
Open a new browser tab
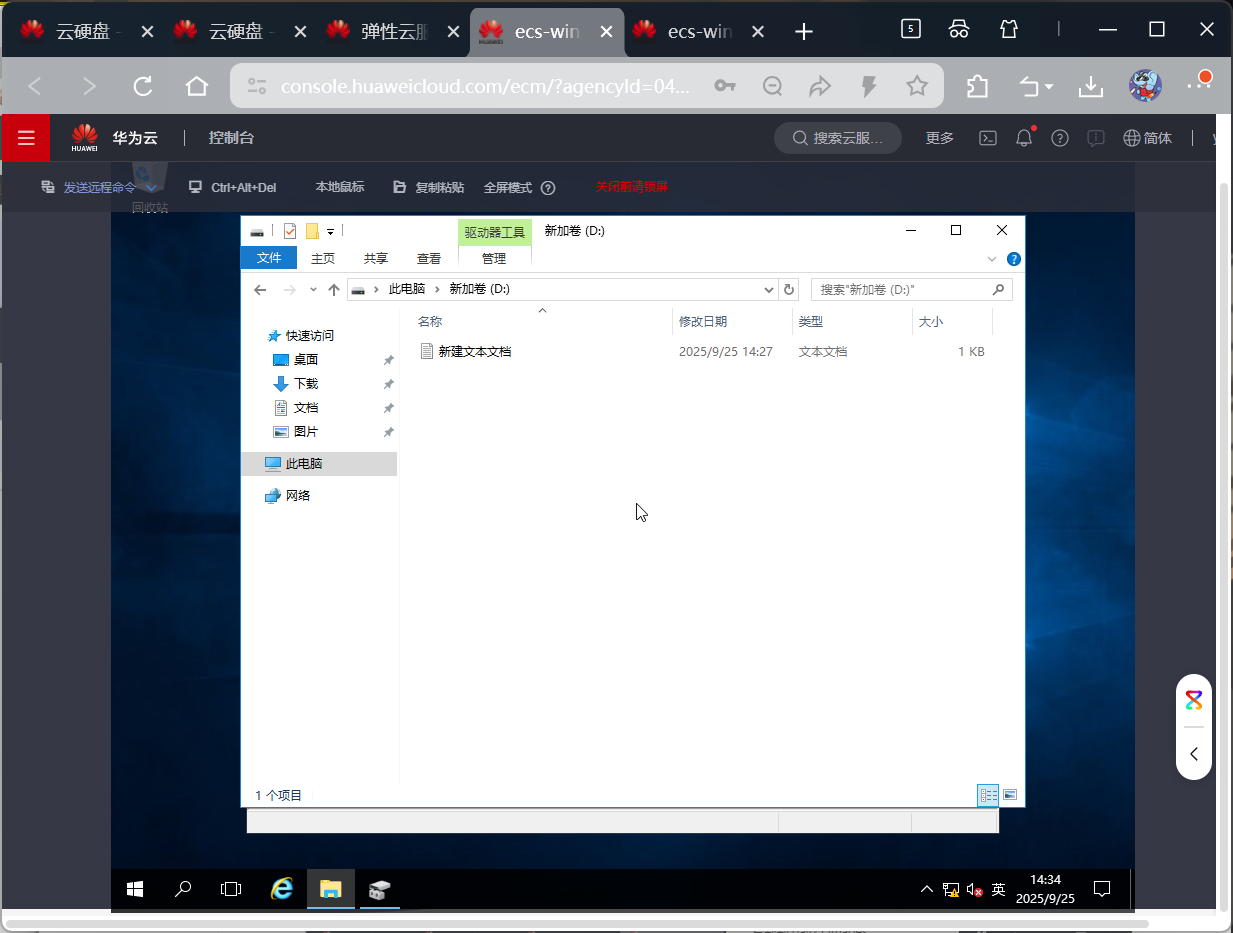(x=803, y=32)
